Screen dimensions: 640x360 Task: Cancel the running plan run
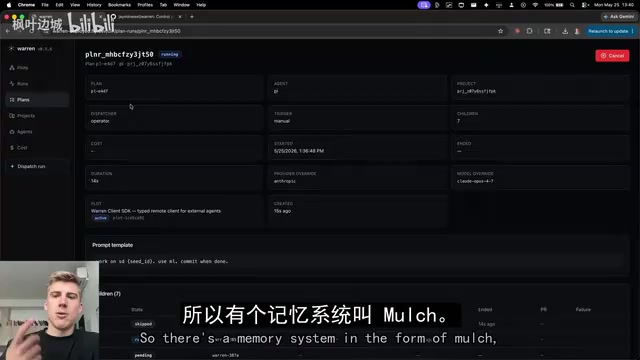point(612,56)
